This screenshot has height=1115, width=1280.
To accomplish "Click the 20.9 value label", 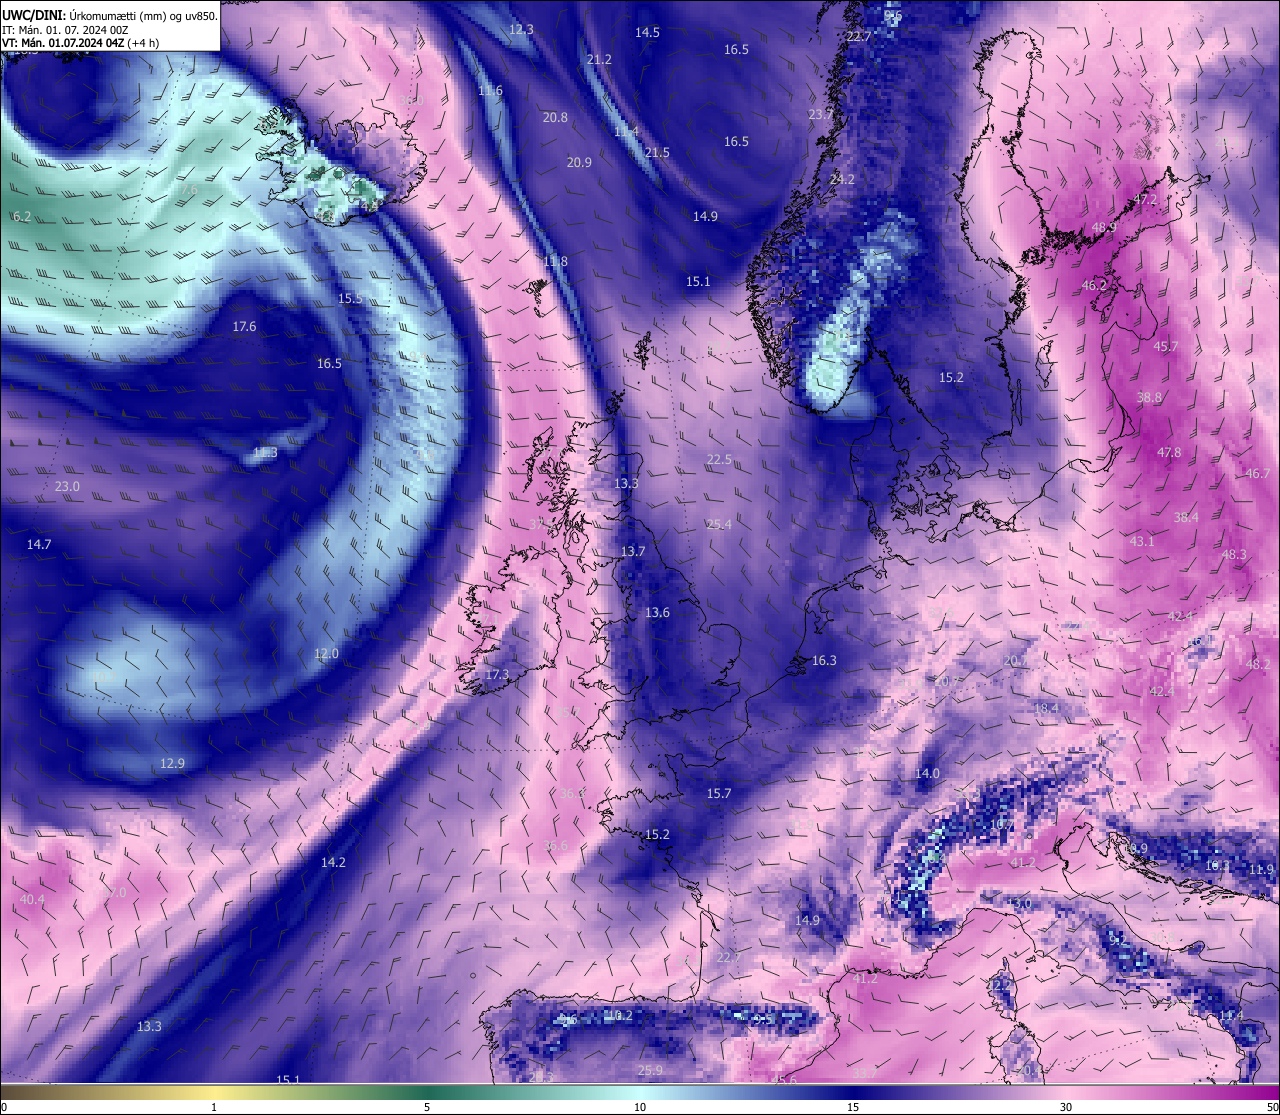I will [x=579, y=163].
